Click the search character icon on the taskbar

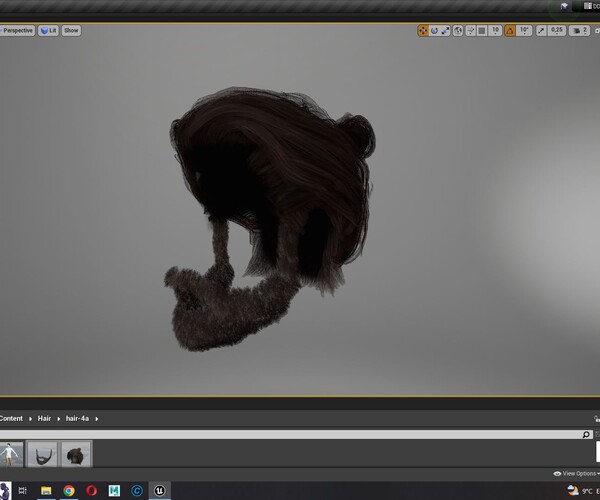pyautogui.click(x=5, y=491)
